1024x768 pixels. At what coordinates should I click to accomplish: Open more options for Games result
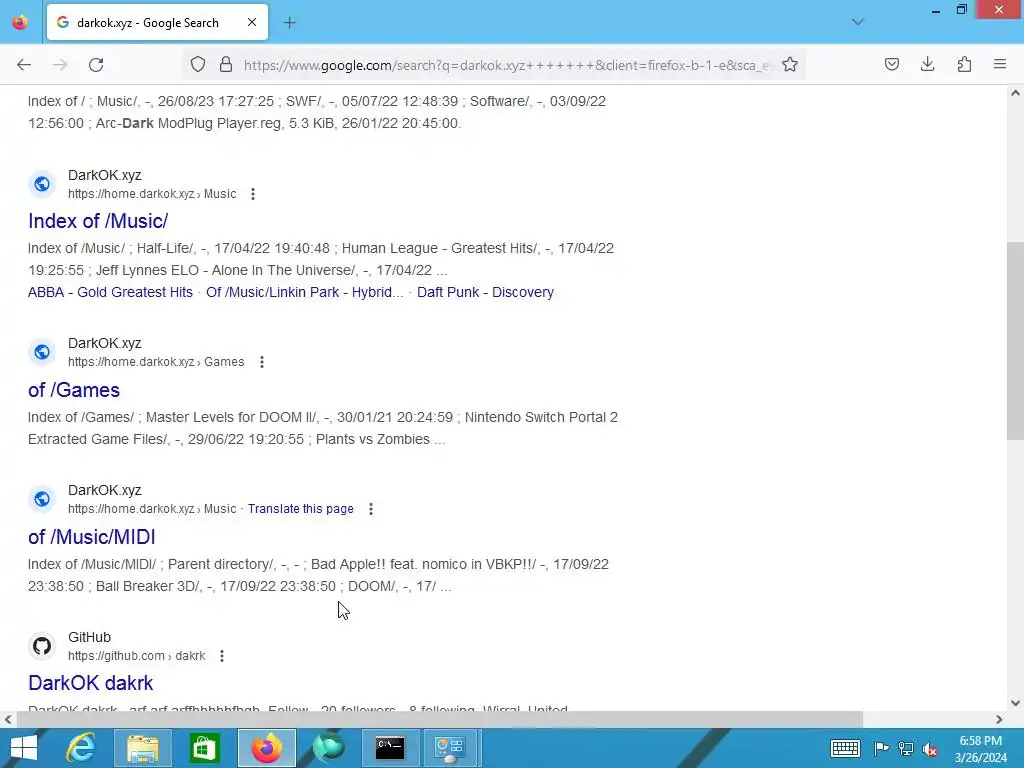pos(262,362)
